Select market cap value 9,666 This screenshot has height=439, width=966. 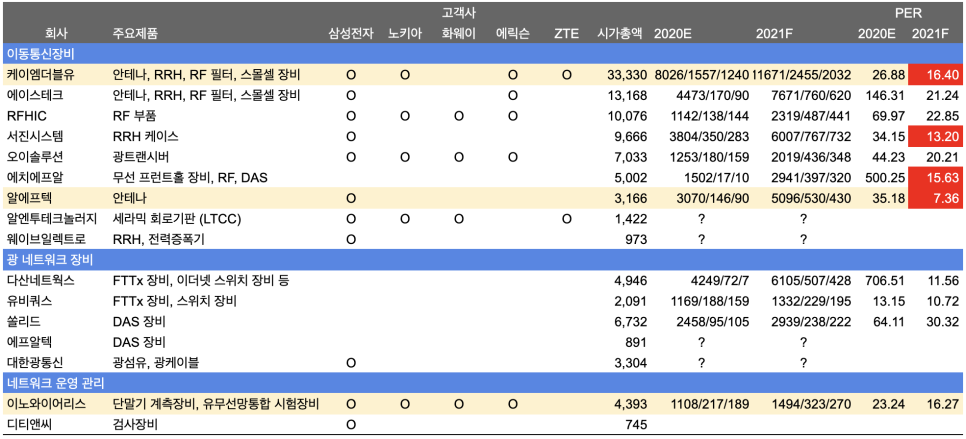[x=631, y=137]
